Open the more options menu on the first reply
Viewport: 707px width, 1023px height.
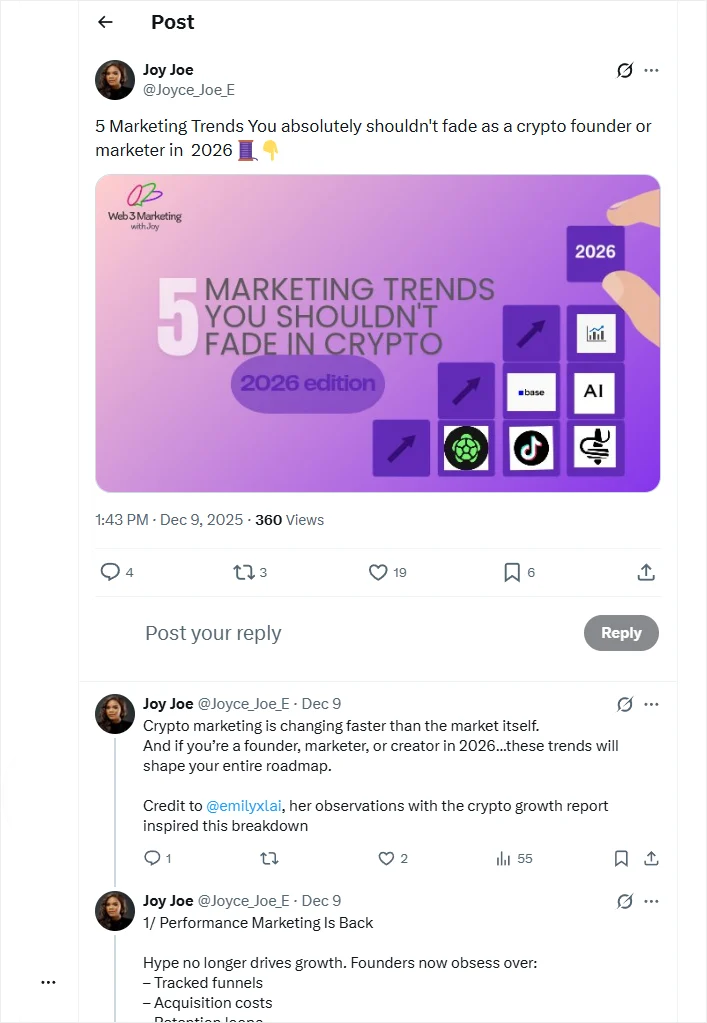pyautogui.click(x=651, y=704)
